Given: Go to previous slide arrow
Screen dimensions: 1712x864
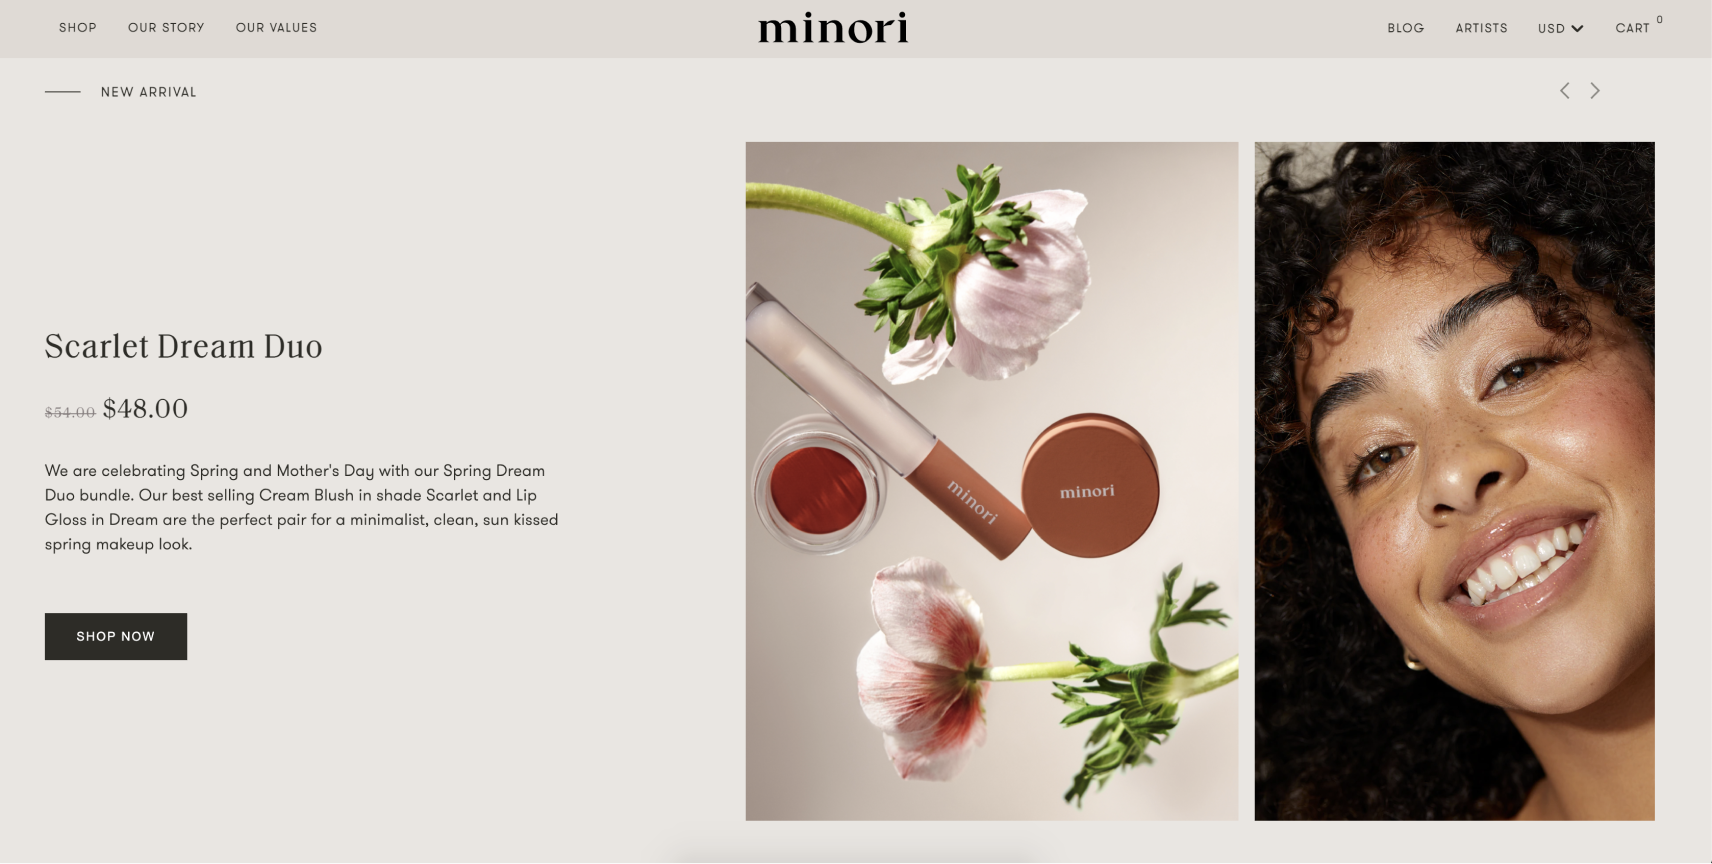Looking at the screenshot, I should point(1565,91).
